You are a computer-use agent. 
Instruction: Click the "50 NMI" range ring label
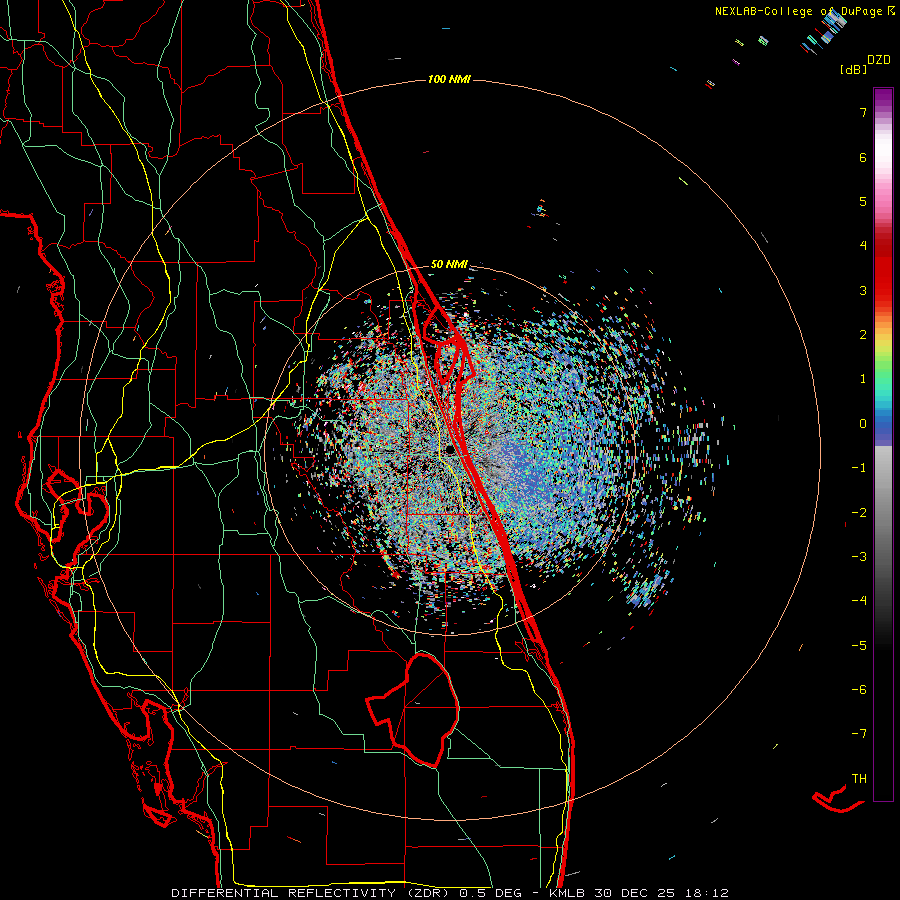(x=449, y=264)
